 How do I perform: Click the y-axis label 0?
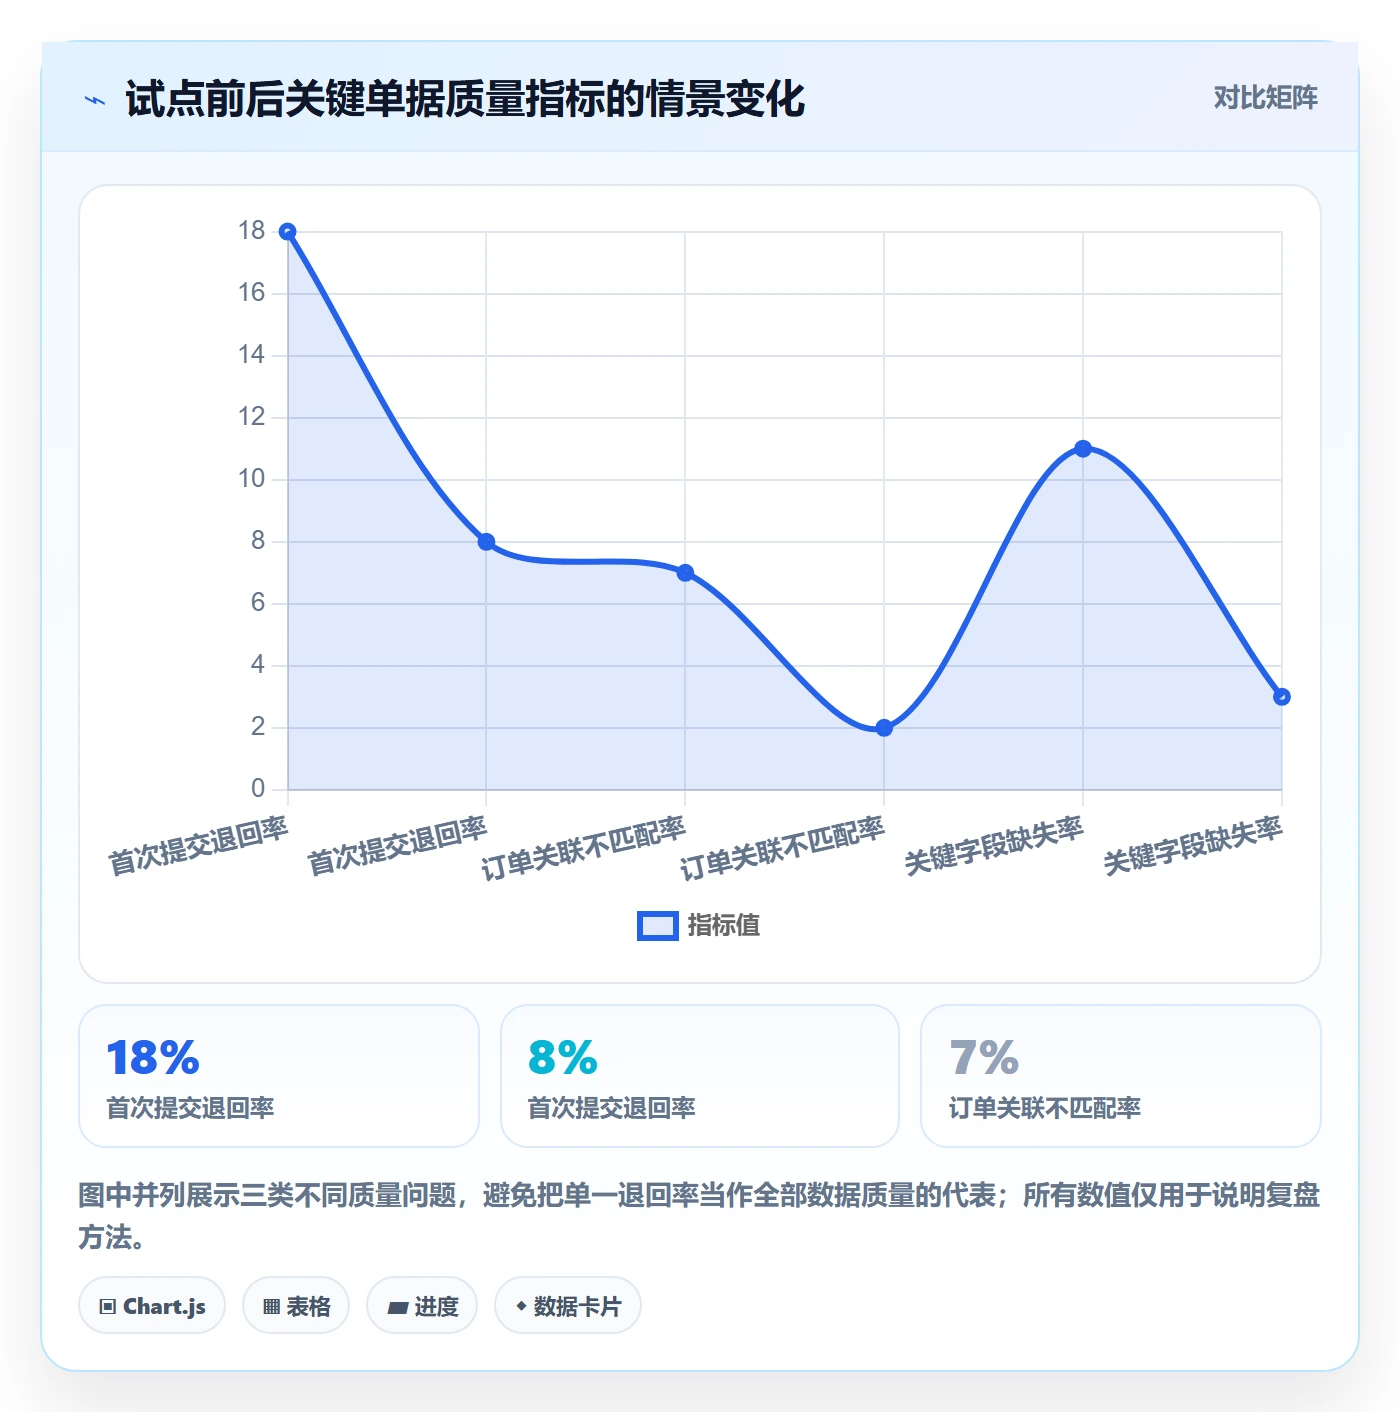pos(258,789)
